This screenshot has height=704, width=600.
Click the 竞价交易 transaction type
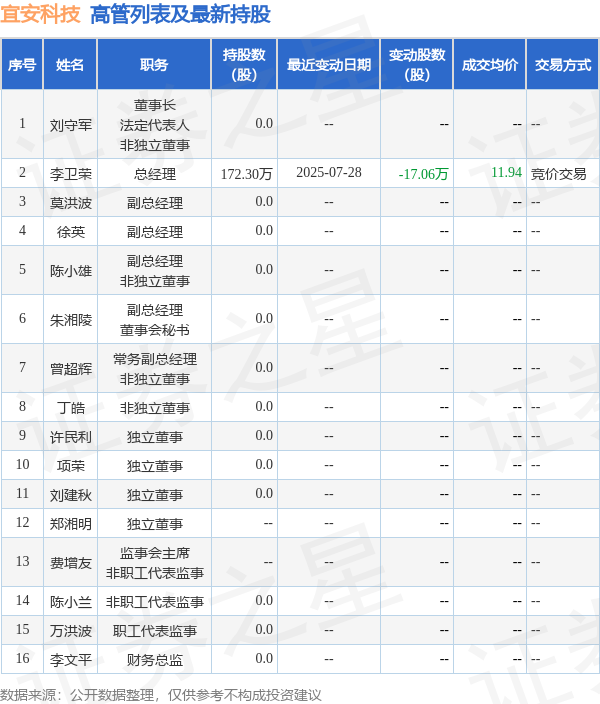click(x=559, y=174)
